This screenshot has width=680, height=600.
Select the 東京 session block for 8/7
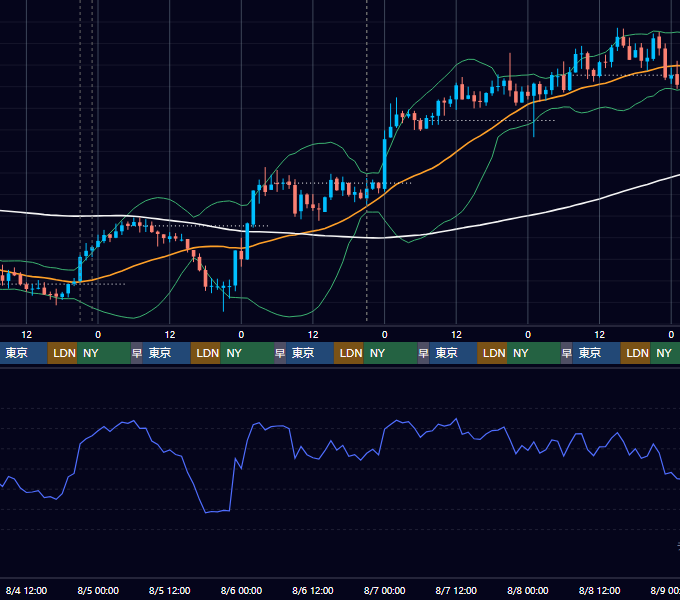point(453,353)
